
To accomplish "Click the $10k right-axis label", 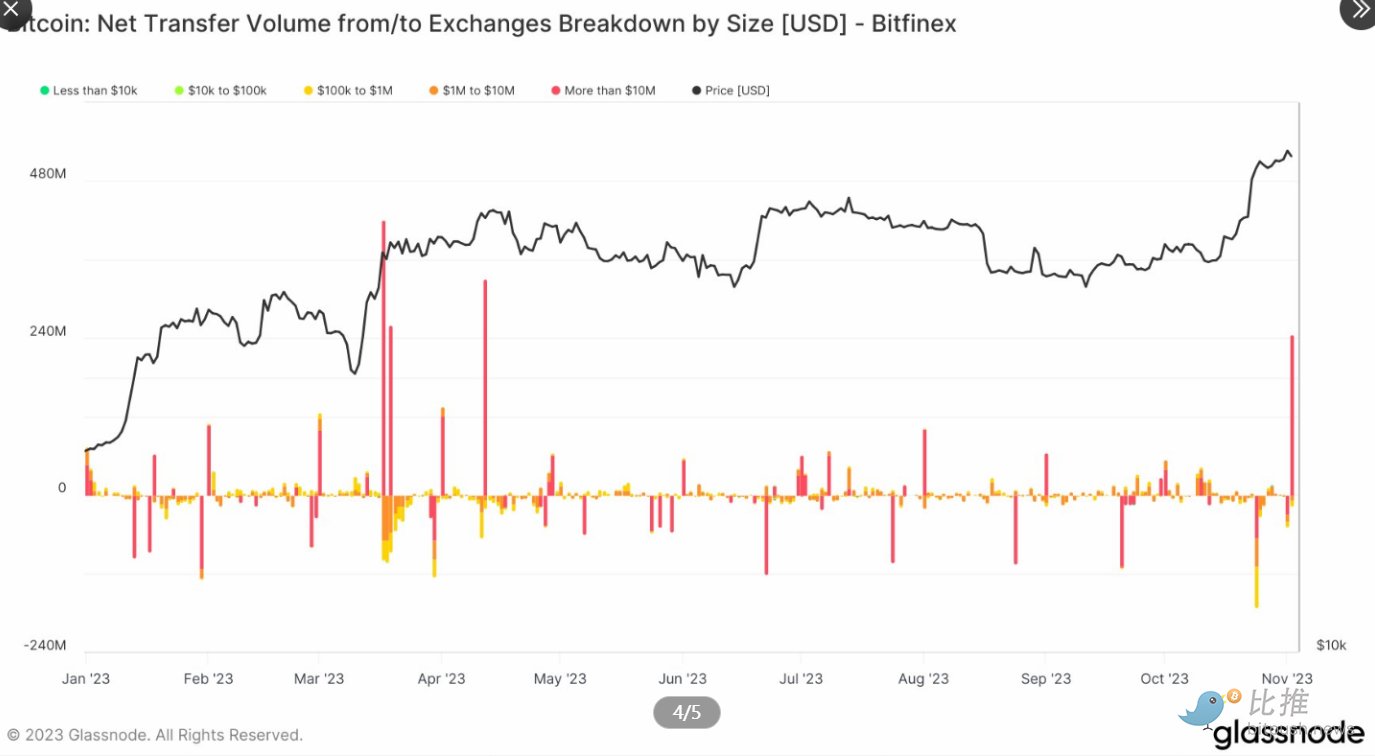I will [1330, 645].
